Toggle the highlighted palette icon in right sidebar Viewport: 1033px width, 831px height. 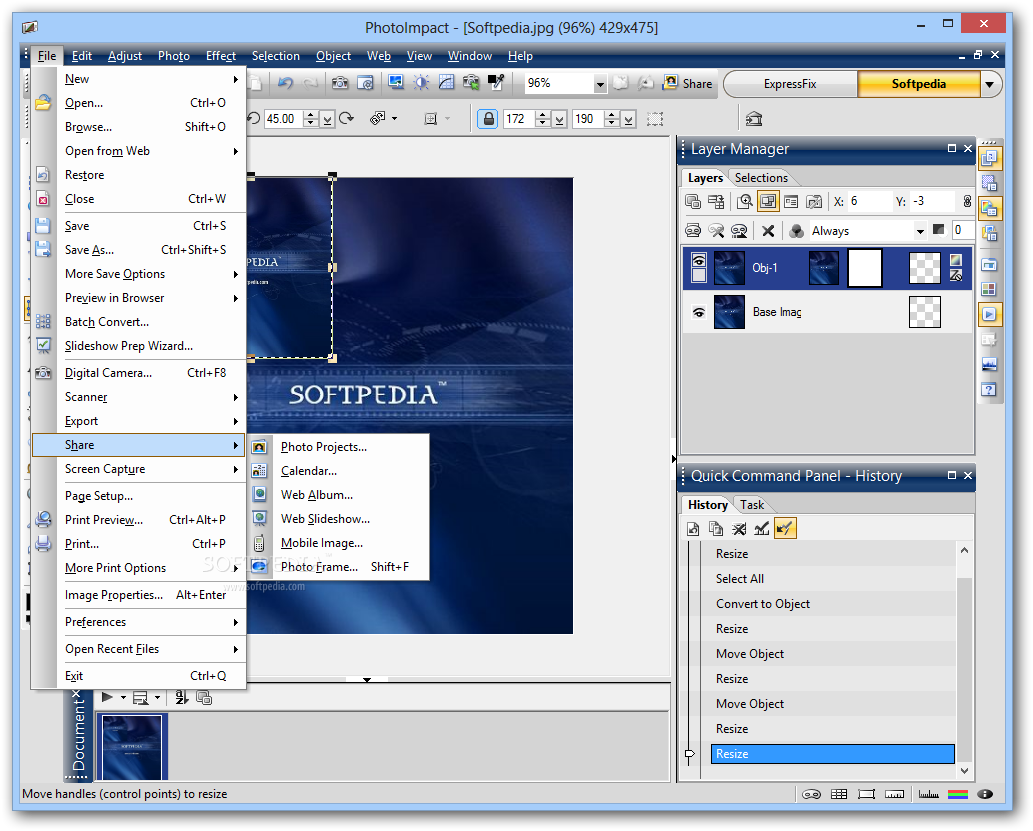(x=989, y=209)
